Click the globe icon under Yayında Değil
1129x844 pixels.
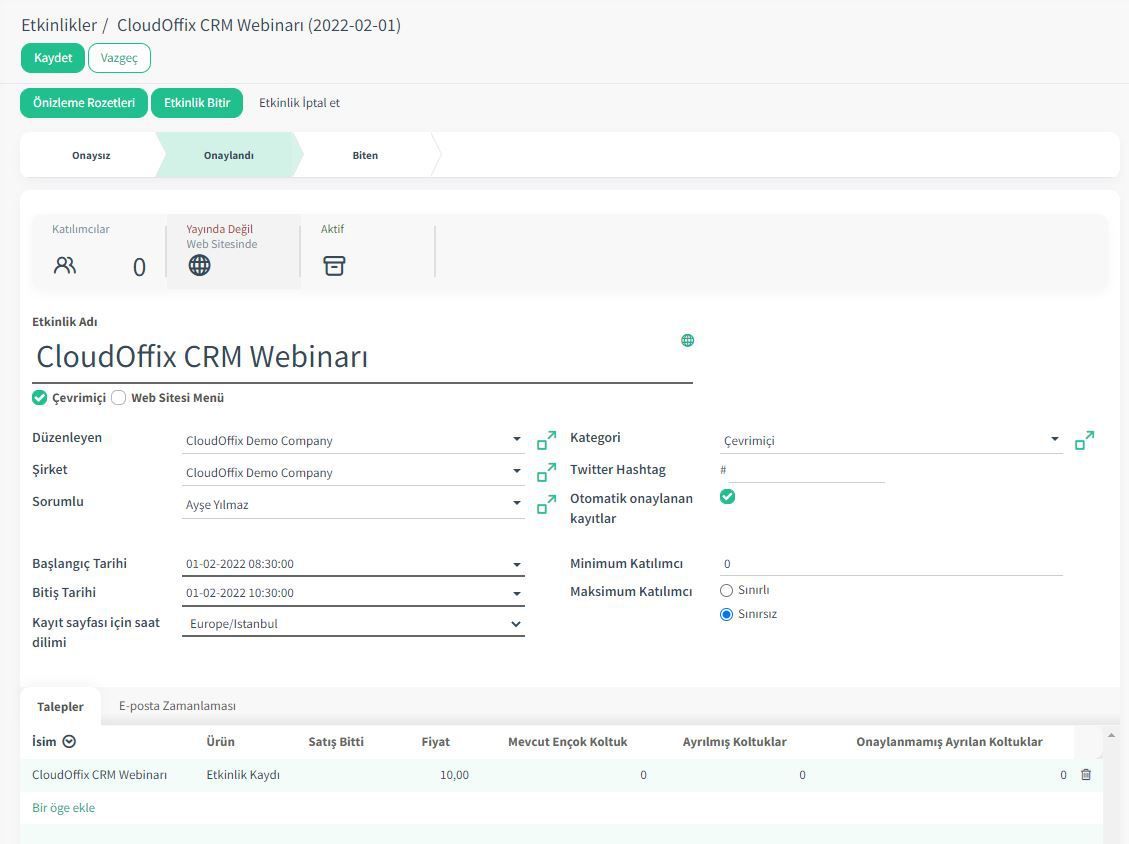199,266
